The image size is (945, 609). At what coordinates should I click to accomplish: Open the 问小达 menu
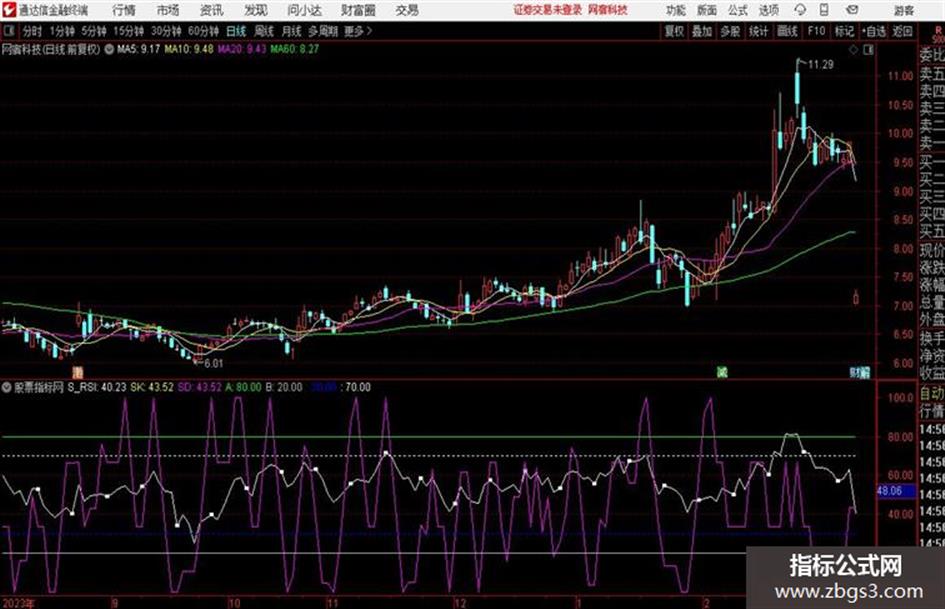click(304, 10)
